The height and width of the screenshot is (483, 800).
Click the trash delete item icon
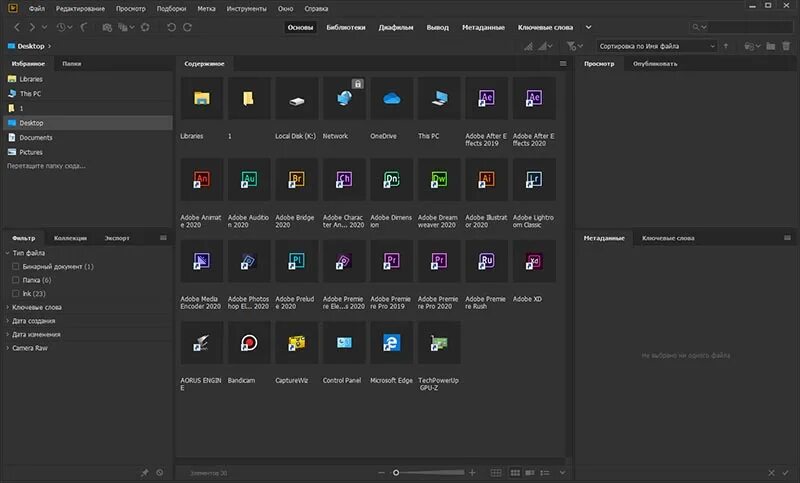tap(786, 46)
